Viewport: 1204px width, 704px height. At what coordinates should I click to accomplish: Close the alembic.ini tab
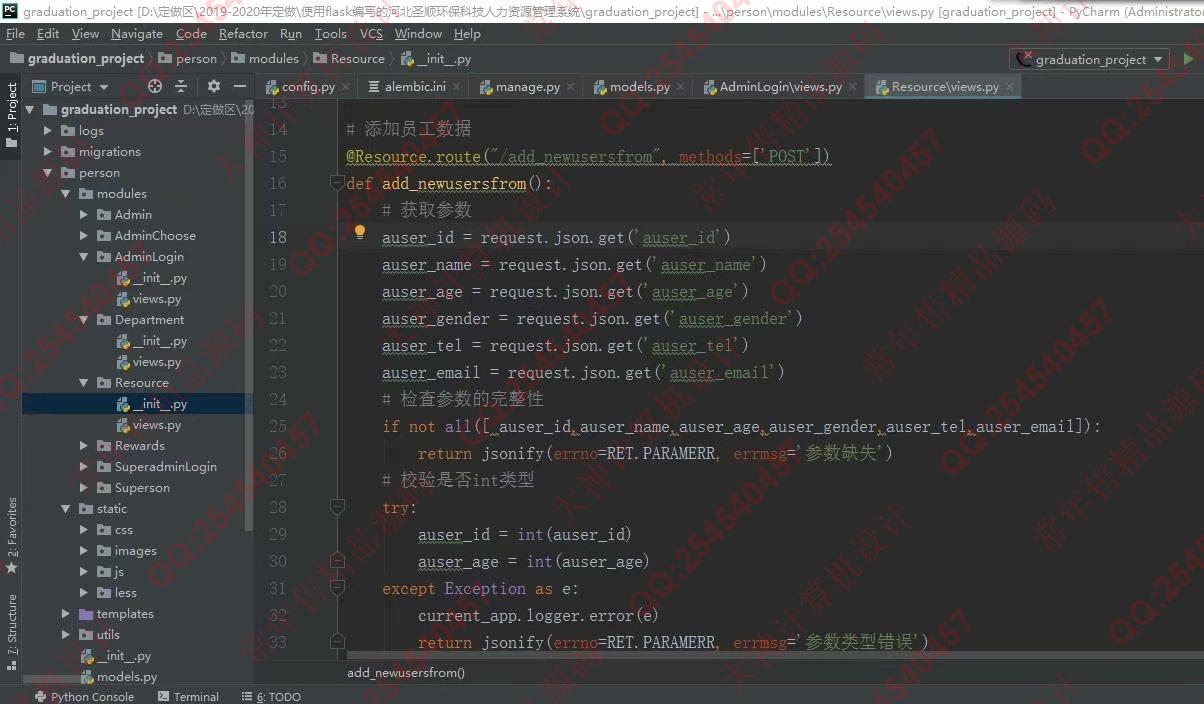(457, 87)
